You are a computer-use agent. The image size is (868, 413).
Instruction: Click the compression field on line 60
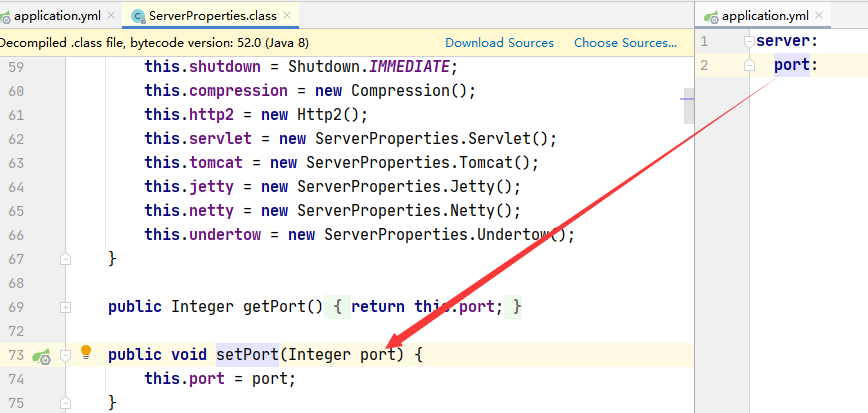tap(239, 90)
